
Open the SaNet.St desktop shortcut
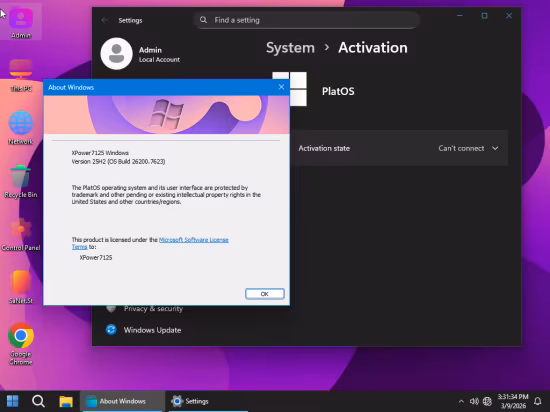[x=21, y=287]
